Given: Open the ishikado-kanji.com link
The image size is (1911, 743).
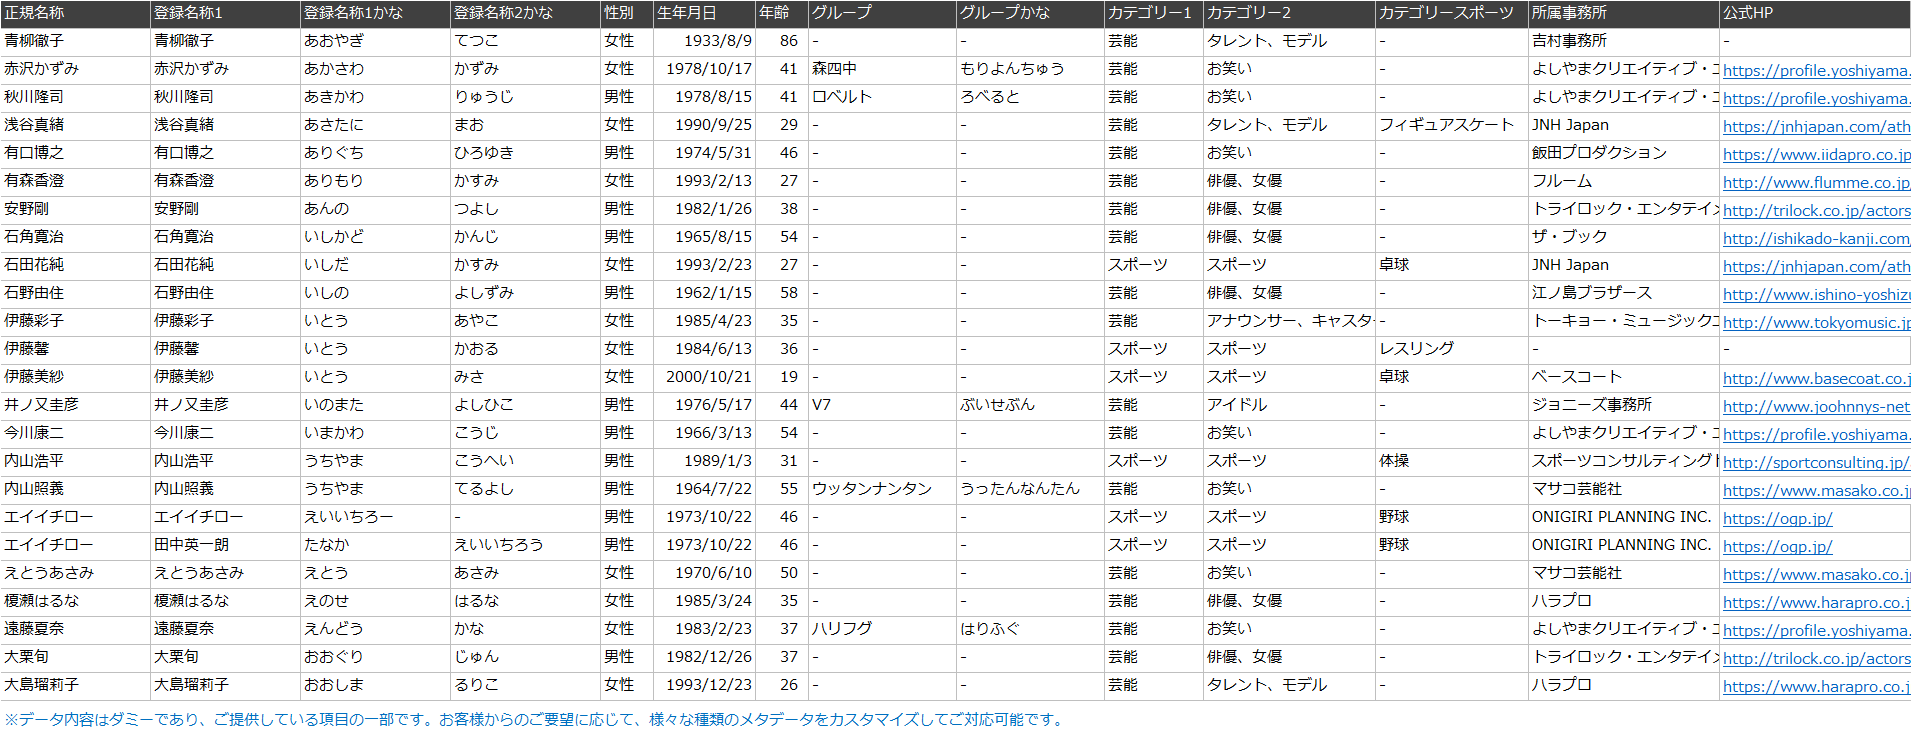Looking at the screenshot, I should (1815, 239).
